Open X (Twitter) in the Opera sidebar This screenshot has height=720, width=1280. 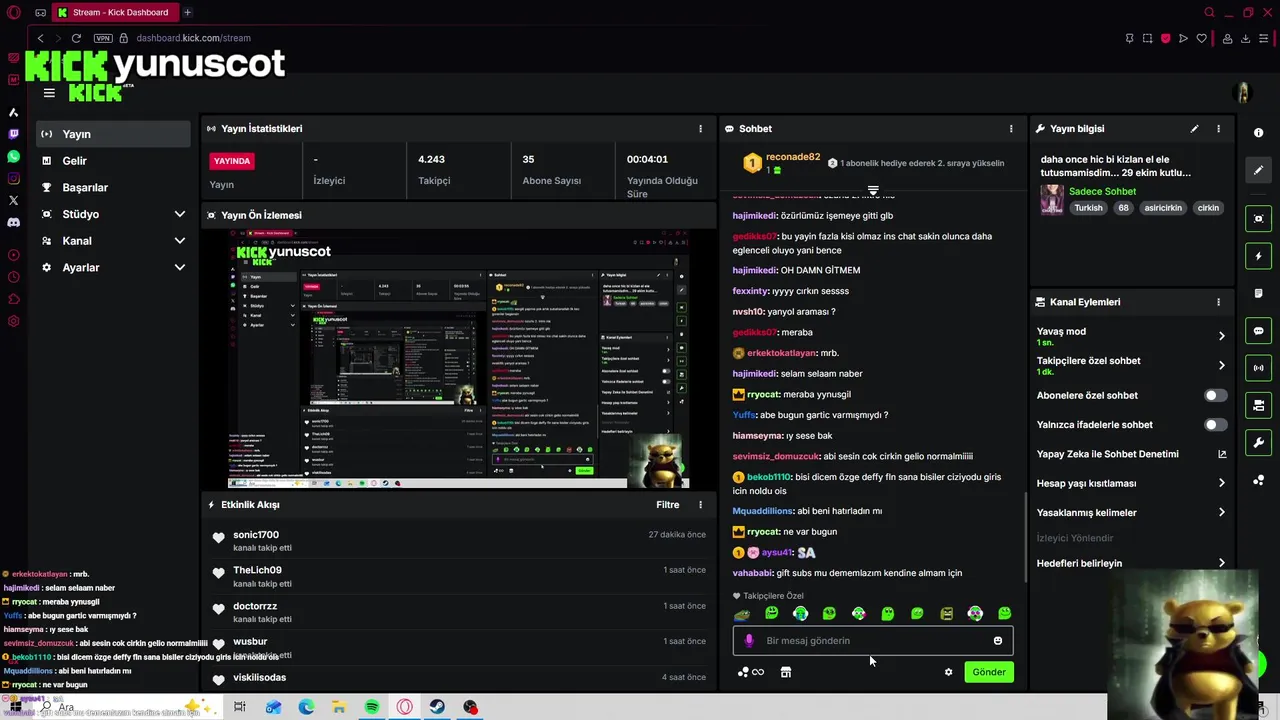pyautogui.click(x=14, y=201)
